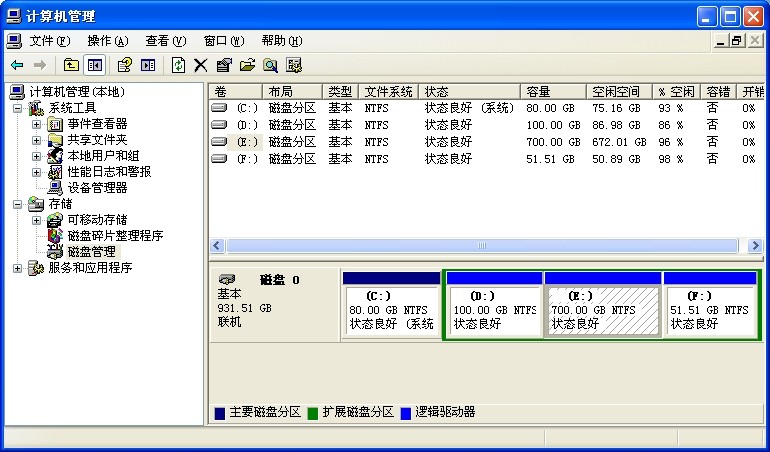Expand the 可移动存储 node

(36, 220)
